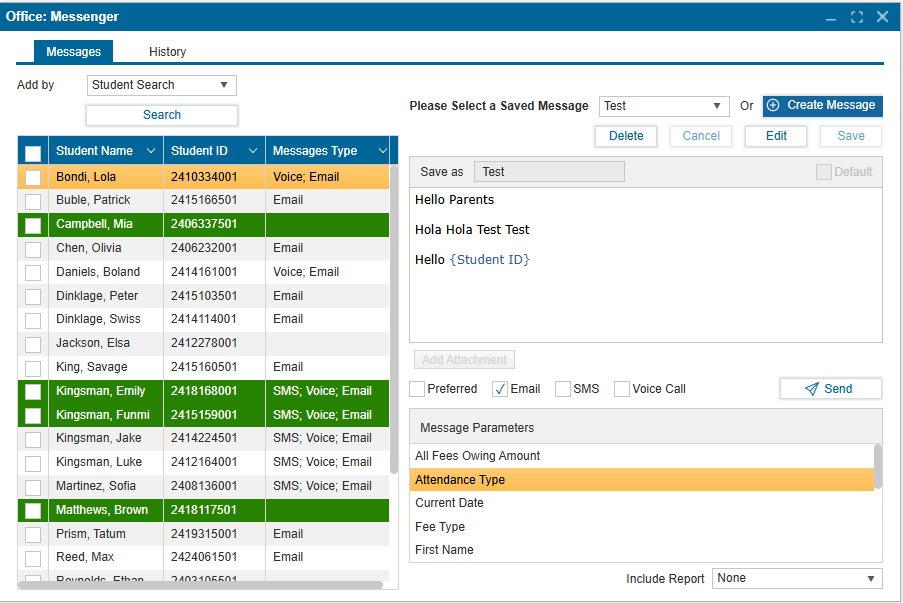Screen dimensions: 903x603
Task: Open Student ID column filter chevron
Action: (251, 151)
